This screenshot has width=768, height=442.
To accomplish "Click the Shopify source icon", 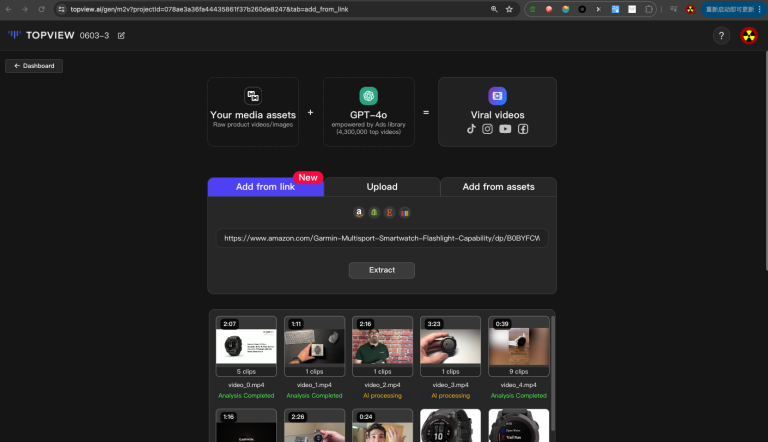I will tap(375, 212).
